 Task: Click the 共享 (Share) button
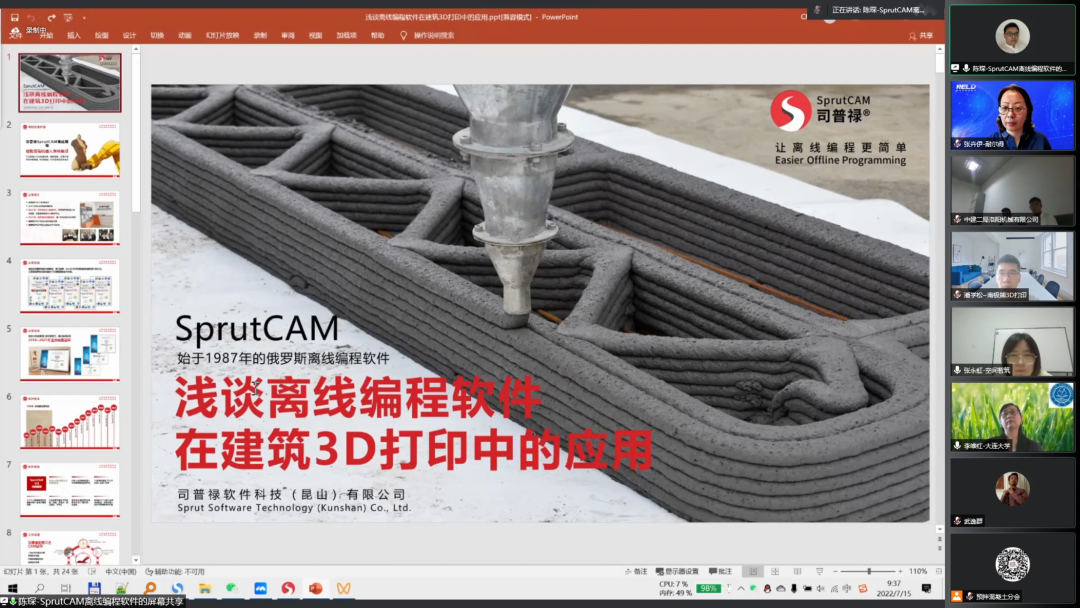[x=922, y=35]
